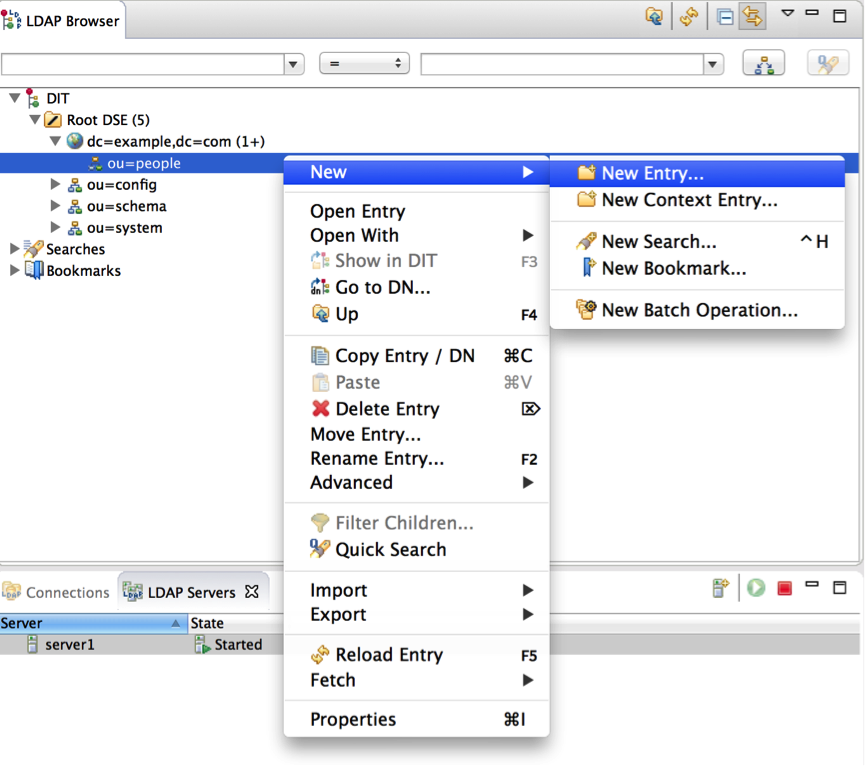
Task: Click the Searches rocket icon in the tree
Action: 34,249
